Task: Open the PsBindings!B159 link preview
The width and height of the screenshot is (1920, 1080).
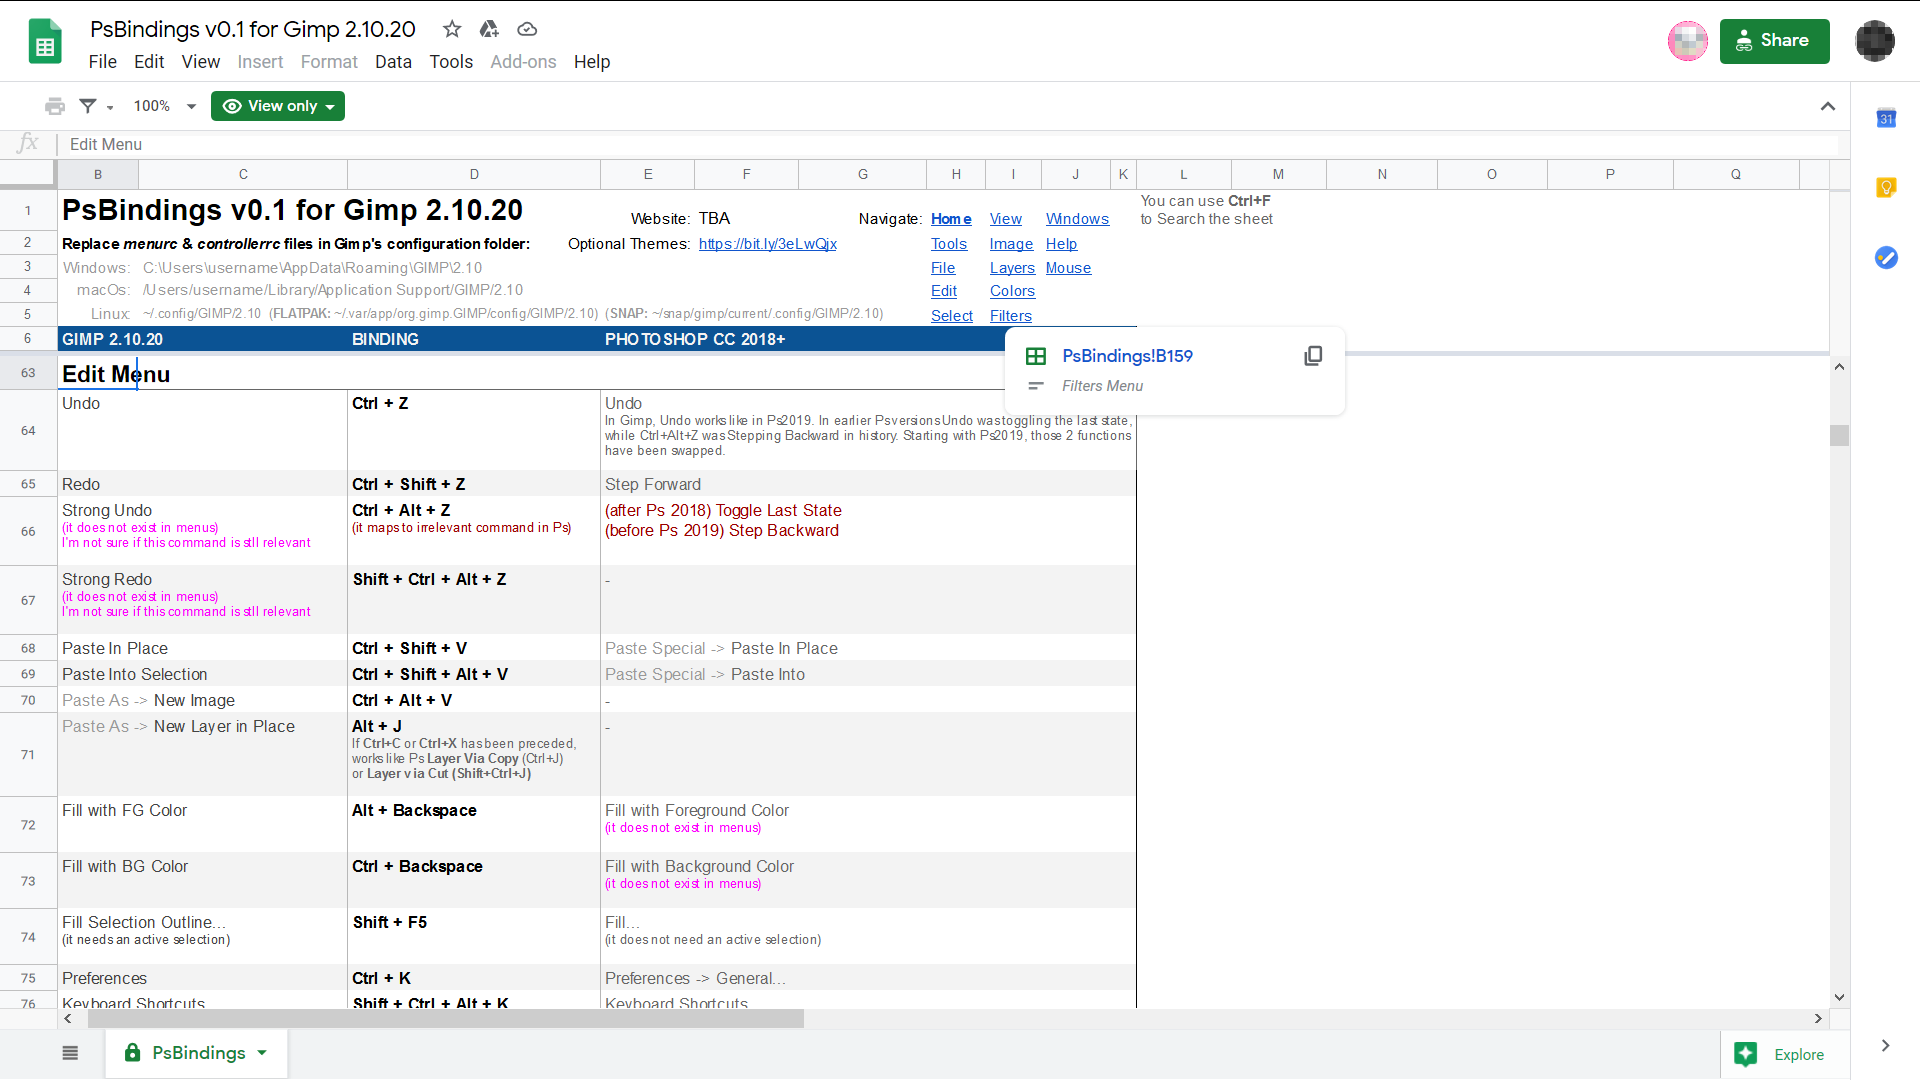Action: [1127, 356]
